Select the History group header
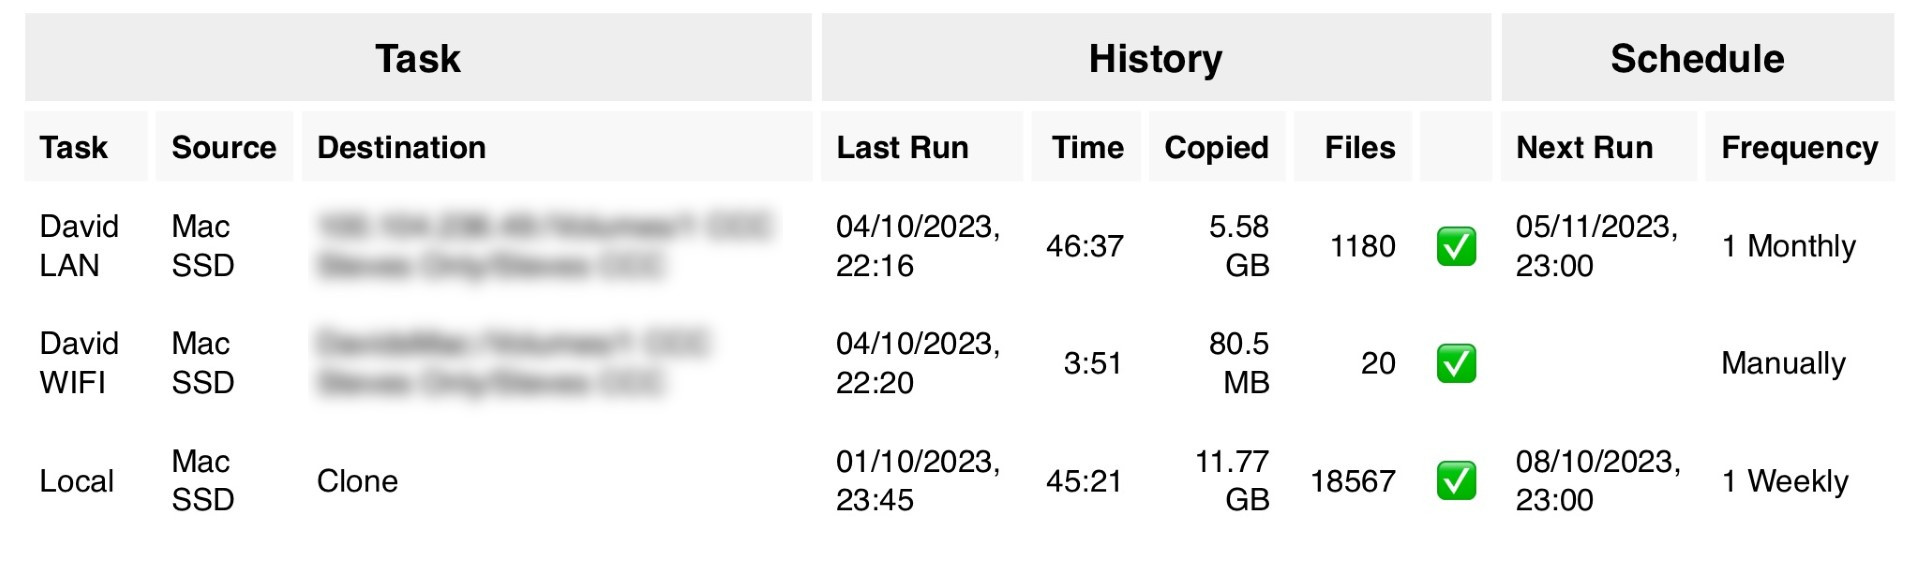 click(x=1156, y=58)
